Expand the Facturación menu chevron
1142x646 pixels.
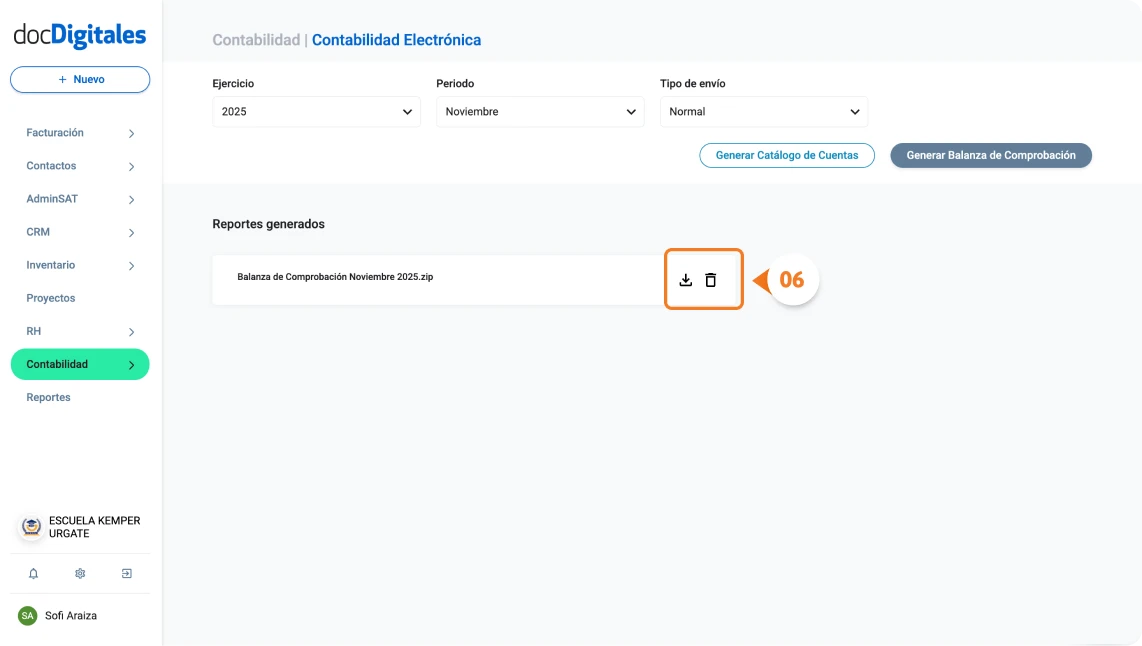(x=129, y=132)
